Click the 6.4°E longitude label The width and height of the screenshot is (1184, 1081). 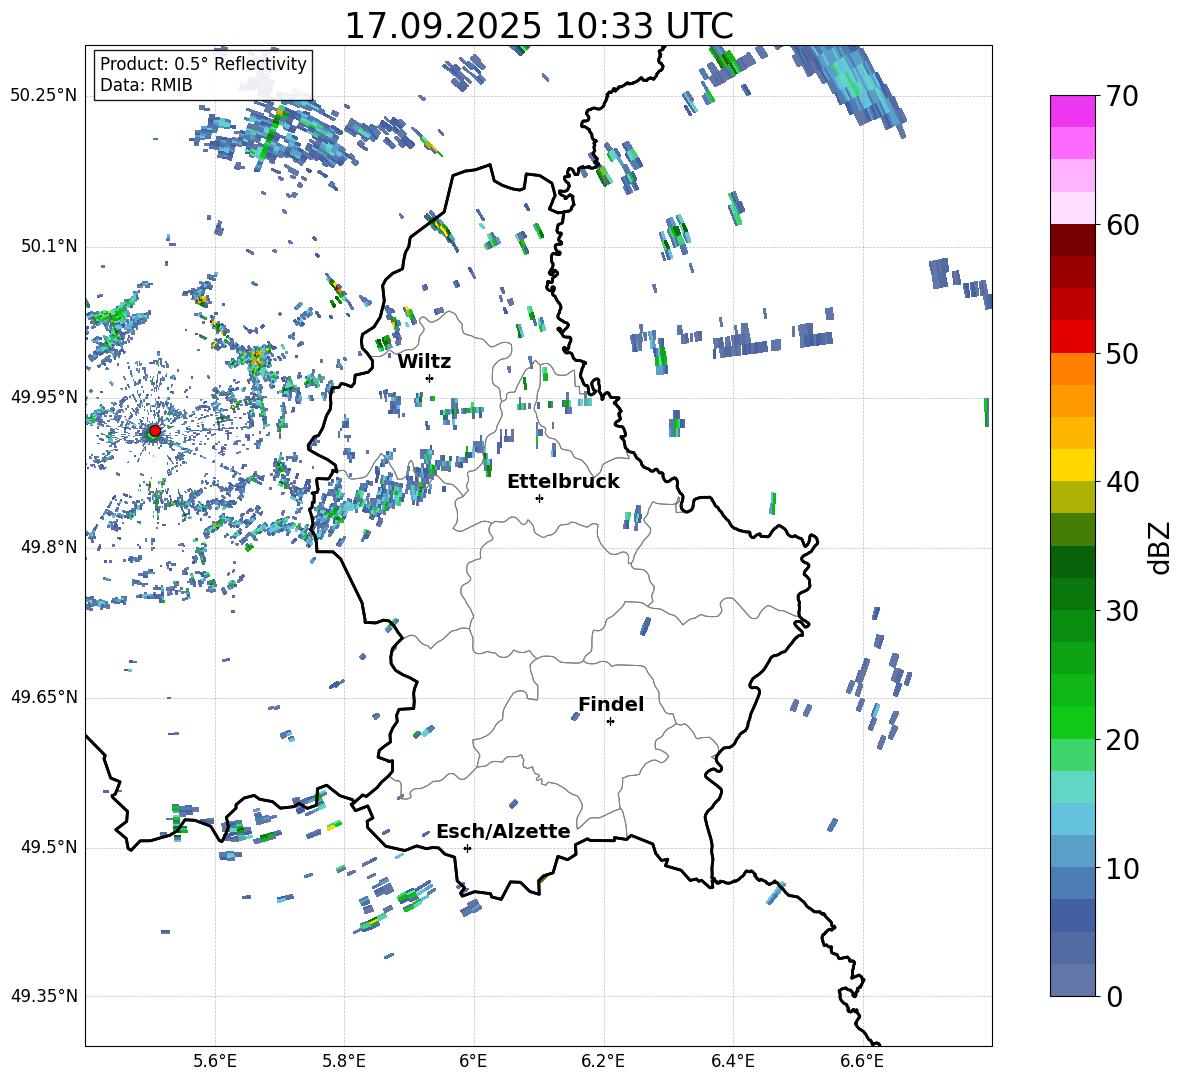(732, 1061)
